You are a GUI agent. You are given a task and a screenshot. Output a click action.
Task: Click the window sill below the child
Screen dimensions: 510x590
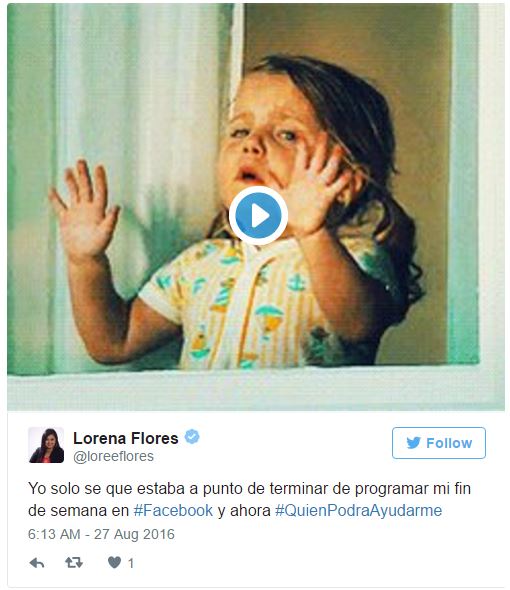pyautogui.click(x=256, y=389)
